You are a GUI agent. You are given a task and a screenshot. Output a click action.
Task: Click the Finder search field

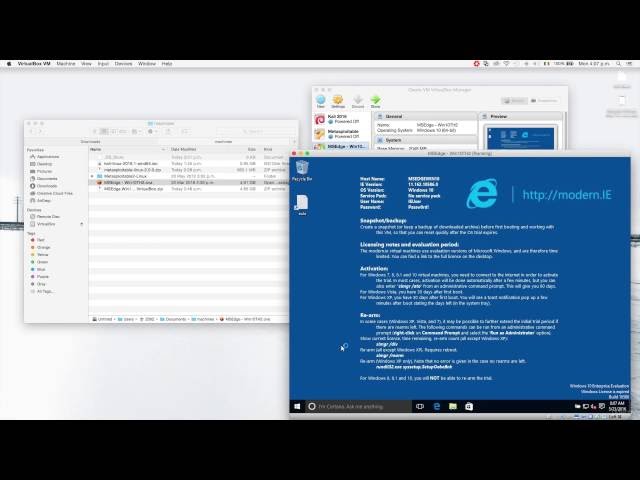[x=256, y=131]
